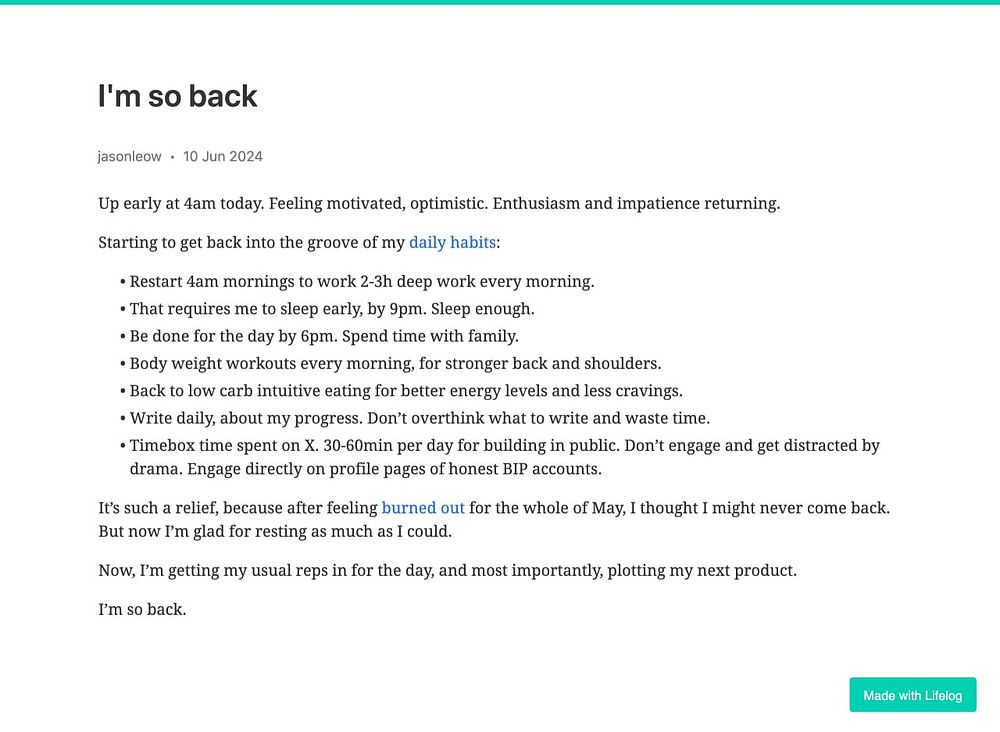Click the "Be done for the day by 6pm" bullet

tap(324, 336)
